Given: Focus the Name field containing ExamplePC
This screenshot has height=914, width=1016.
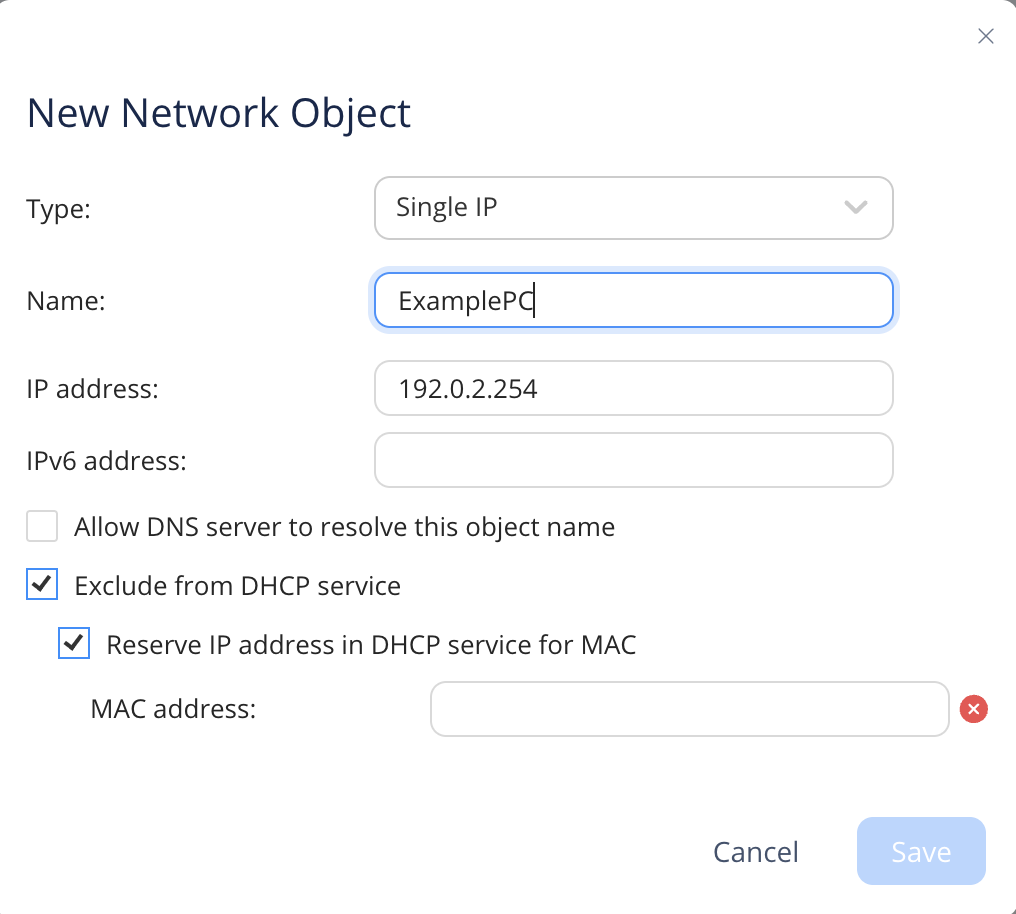Looking at the screenshot, I should tap(632, 301).
